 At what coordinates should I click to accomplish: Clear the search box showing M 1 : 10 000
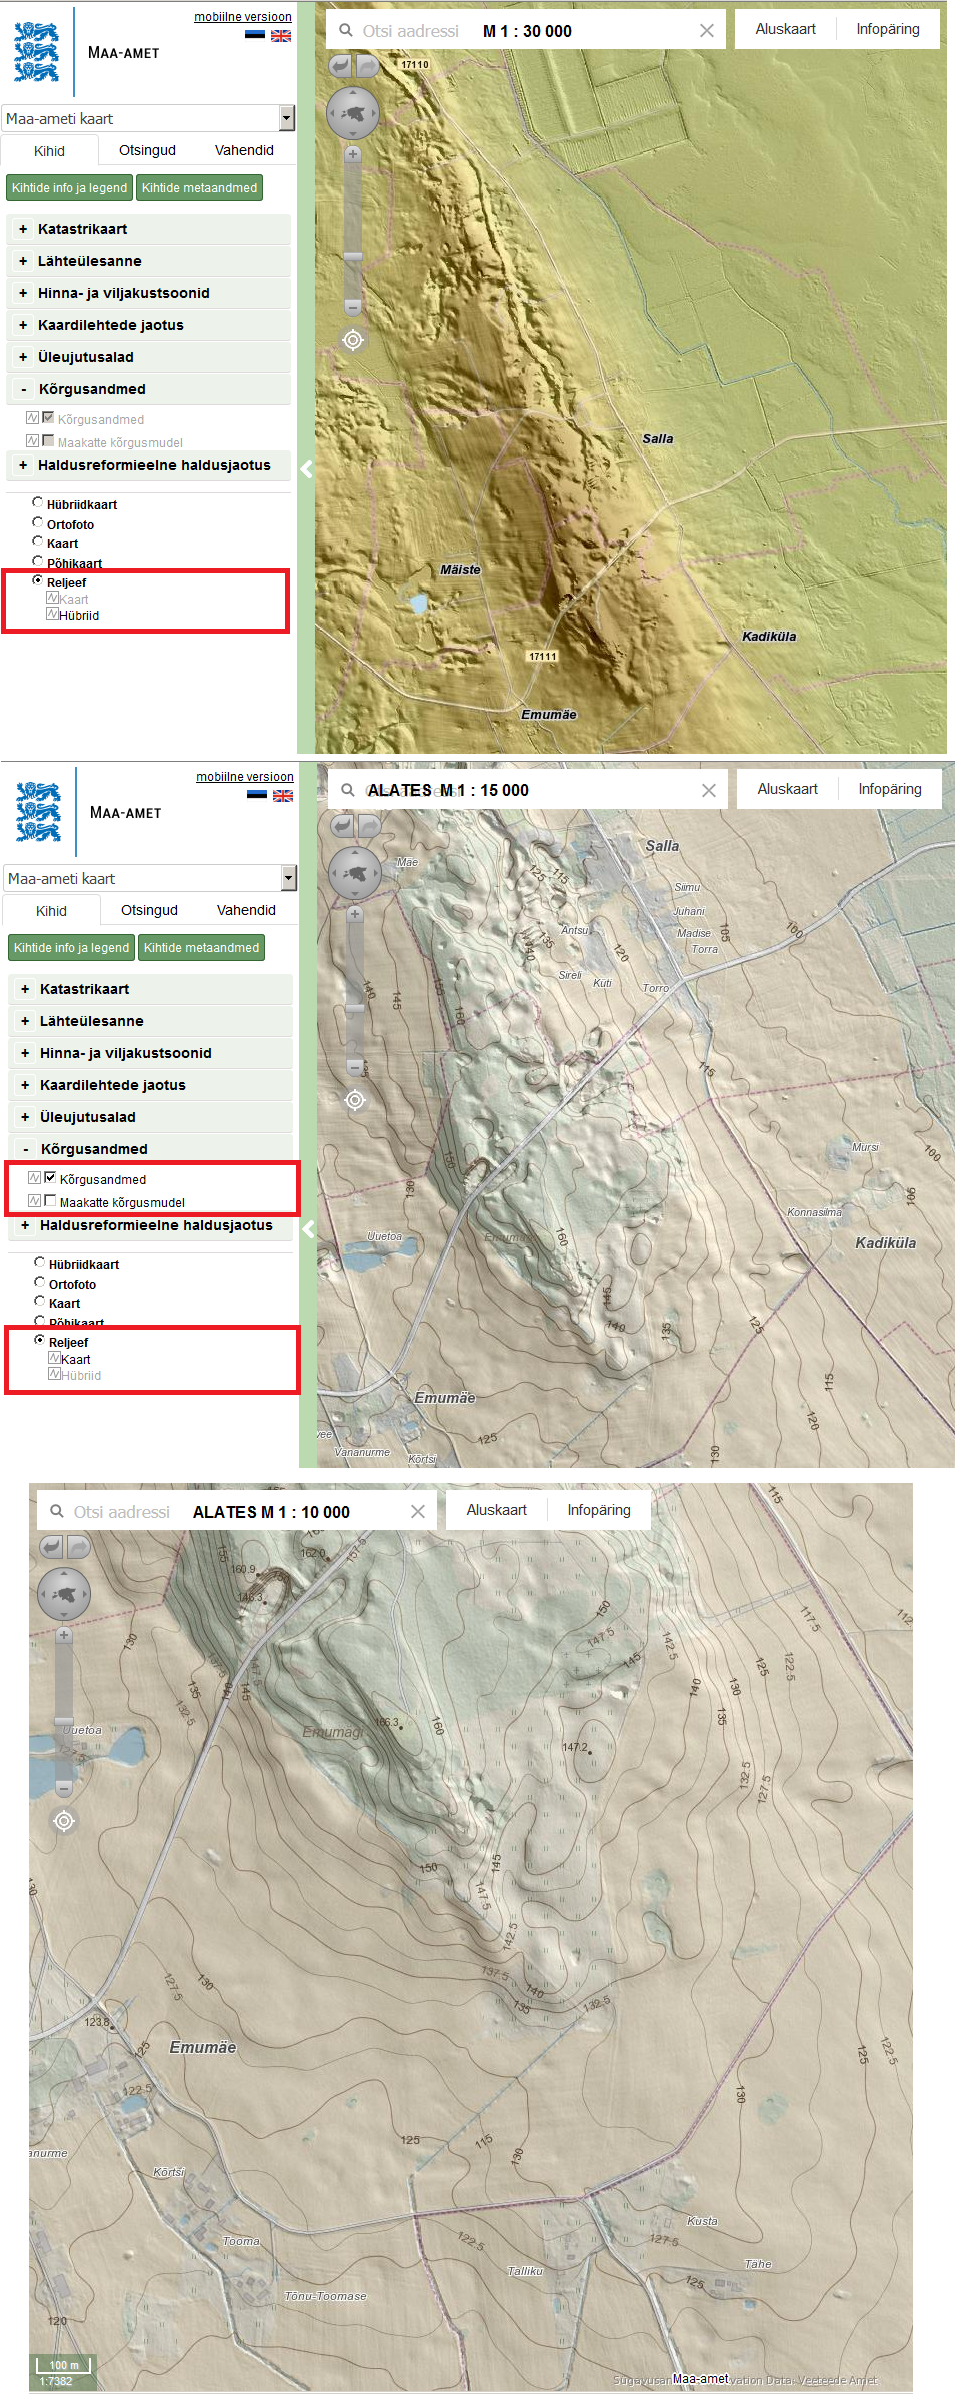coord(418,1512)
